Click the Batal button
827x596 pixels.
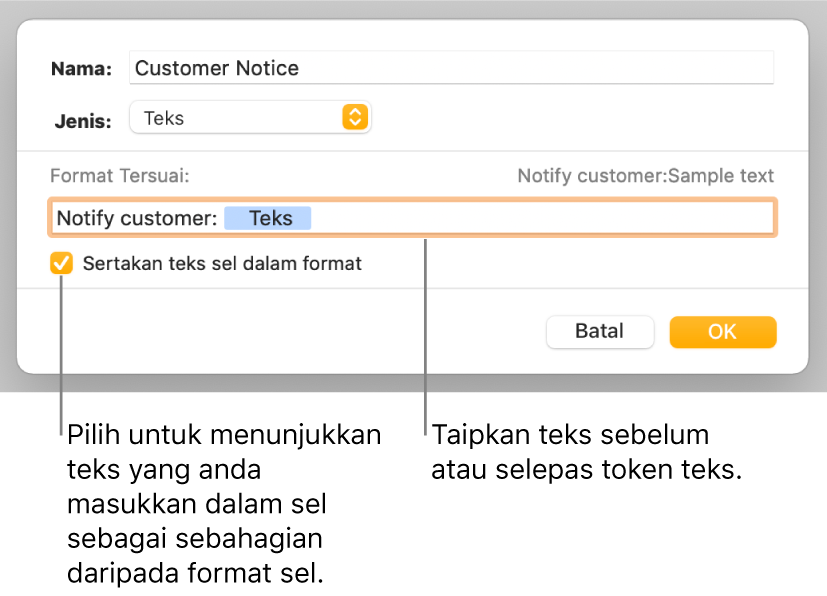(x=599, y=332)
